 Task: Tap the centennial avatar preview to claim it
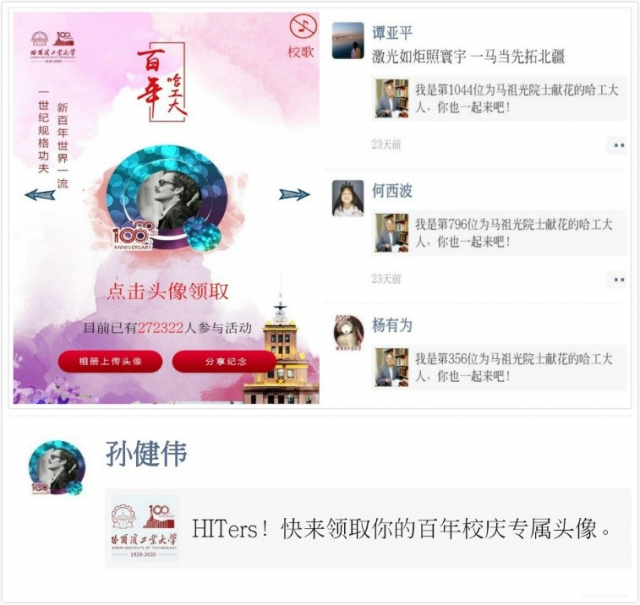point(167,198)
